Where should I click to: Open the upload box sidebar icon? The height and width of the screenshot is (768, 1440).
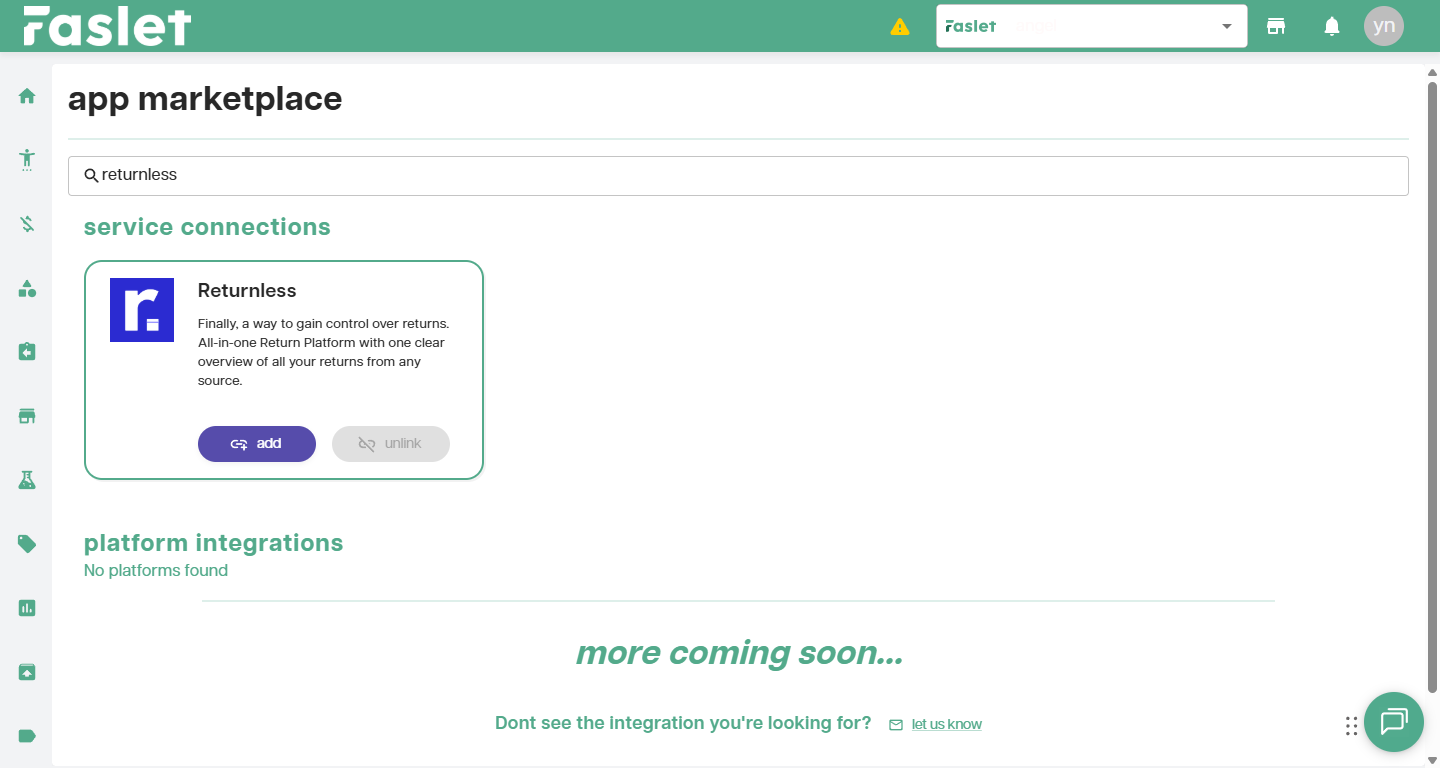point(27,672)
